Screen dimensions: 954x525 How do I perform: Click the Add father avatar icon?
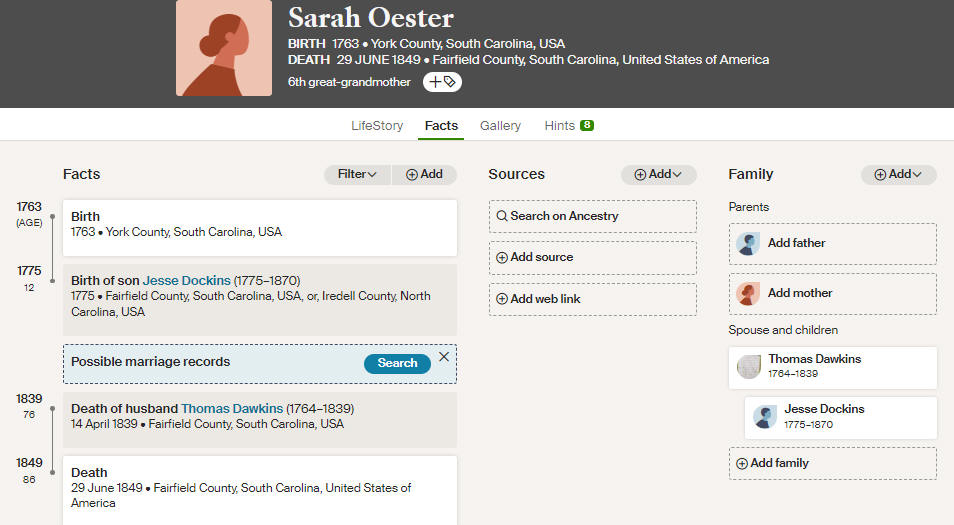coord(748,243)
